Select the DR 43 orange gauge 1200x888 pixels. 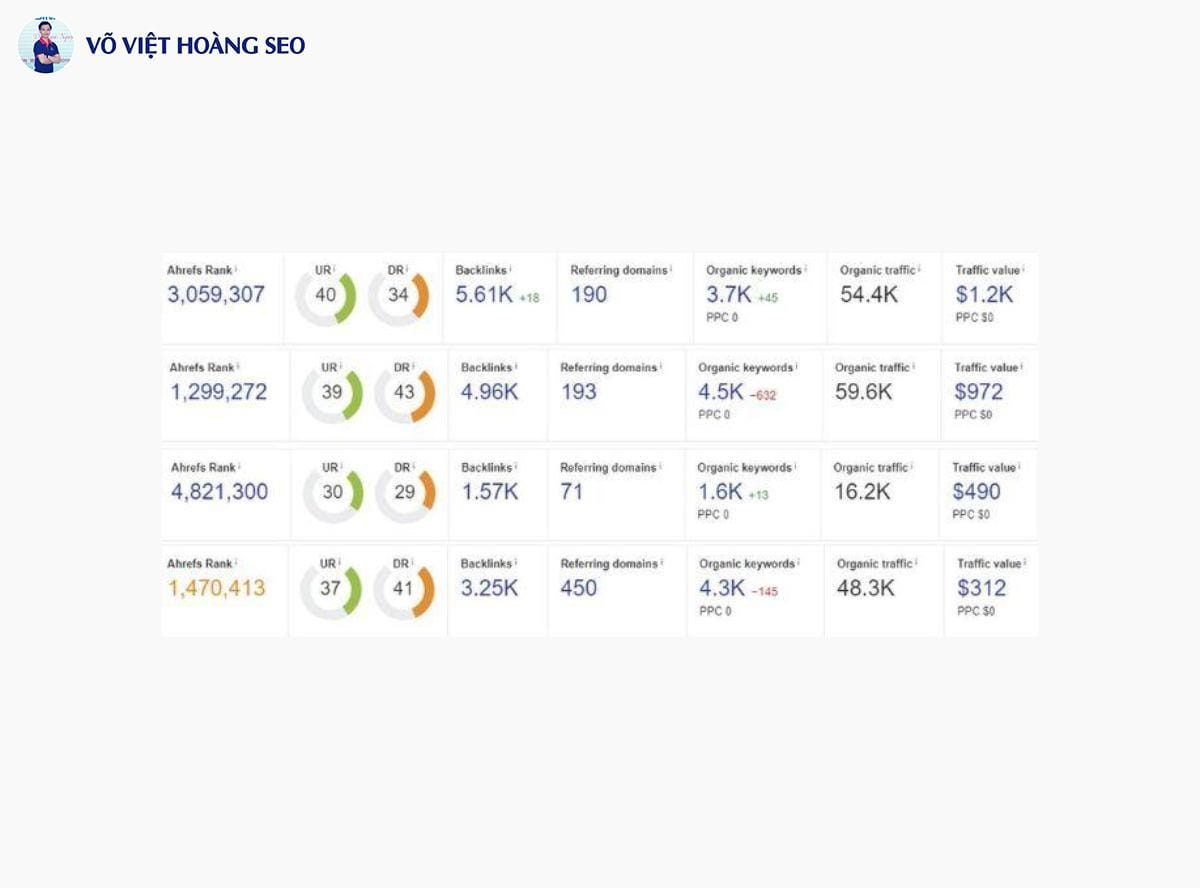(x=404, y=392)
